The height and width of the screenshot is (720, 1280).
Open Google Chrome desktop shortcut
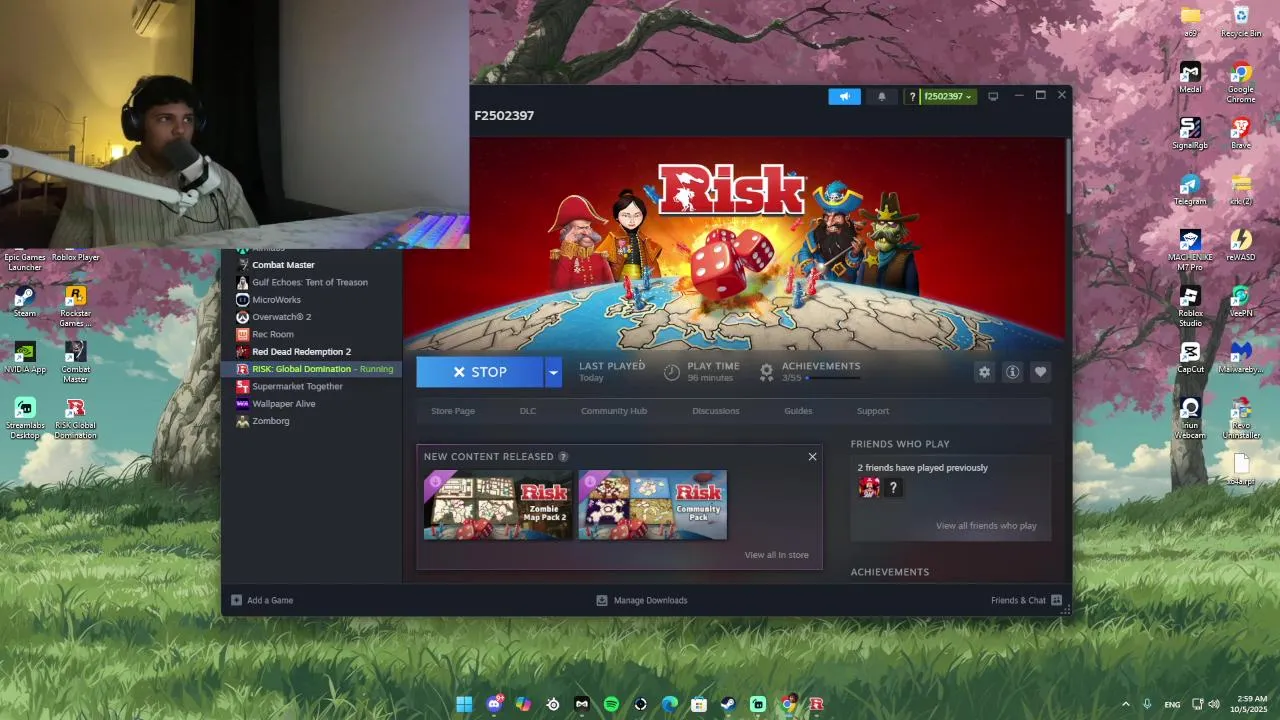1241,83
